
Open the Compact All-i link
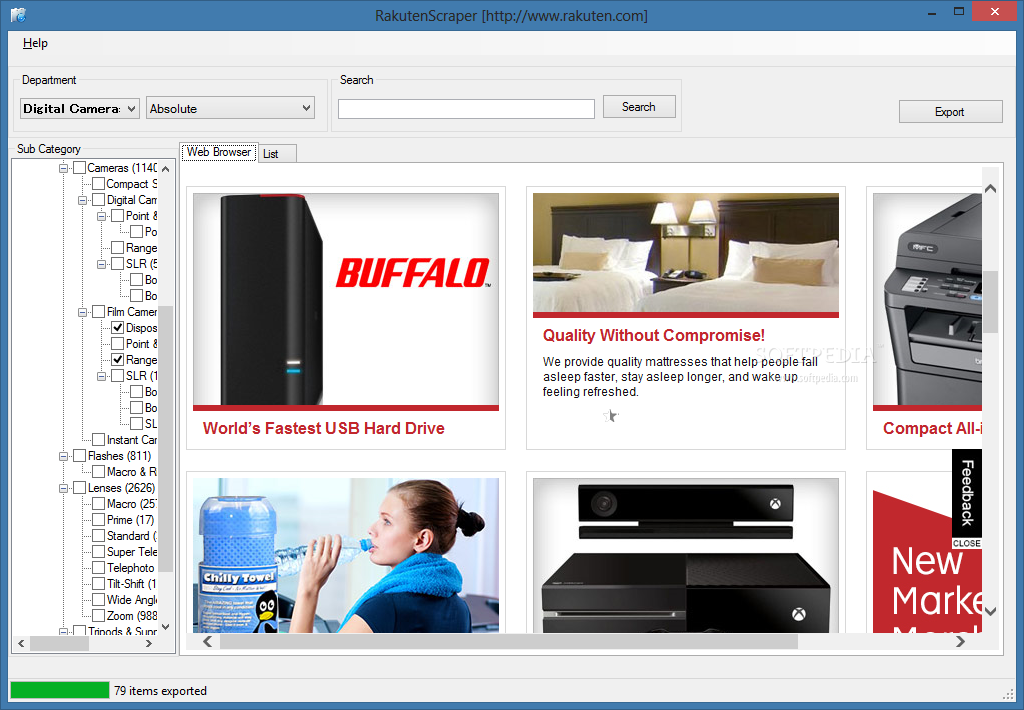click(x=932, y=428)
